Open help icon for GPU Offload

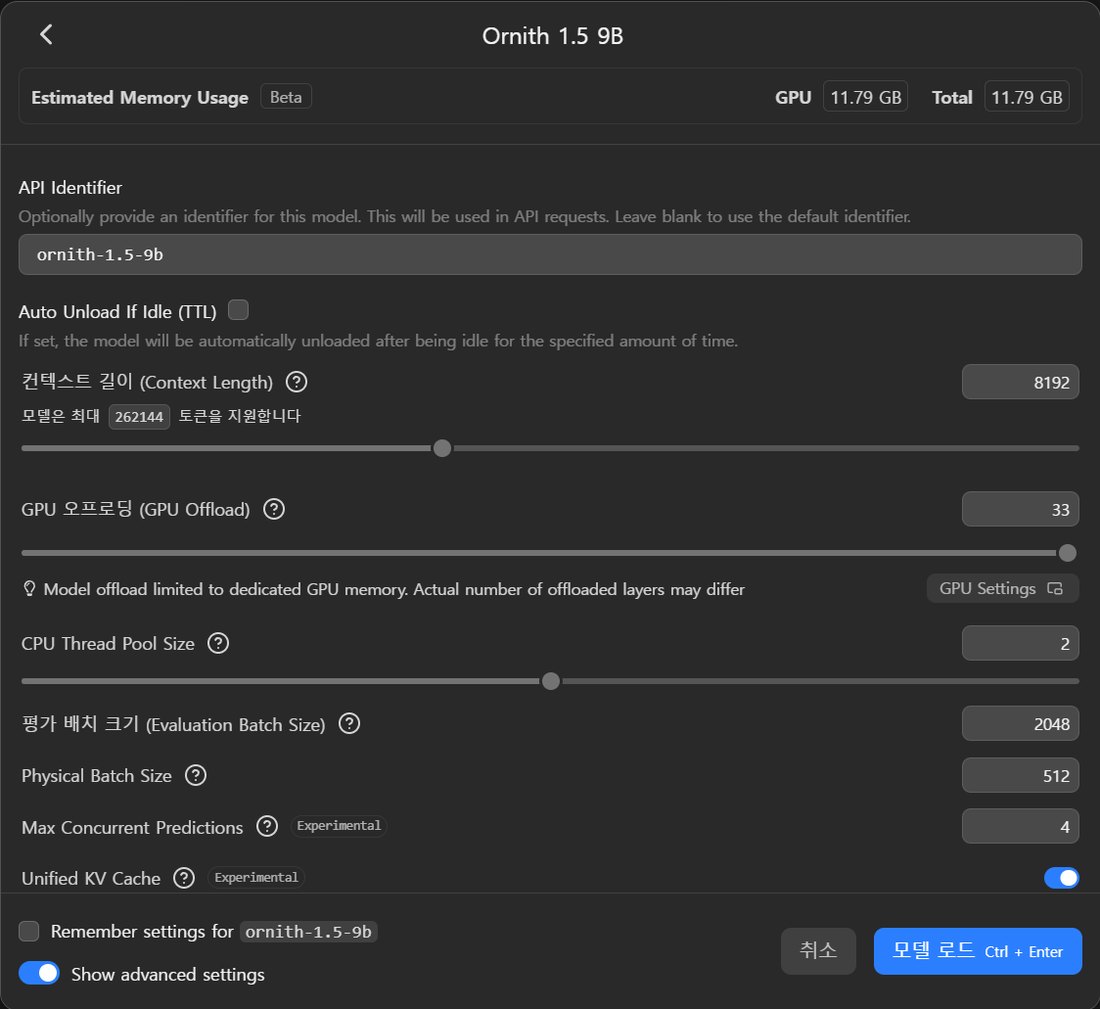point(274,509)
